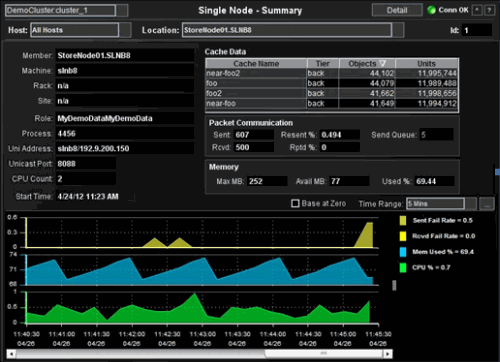Screen dimensions: 500x362
Task: Open the Host All Hosts dropdown
Action: coord(125,30)
